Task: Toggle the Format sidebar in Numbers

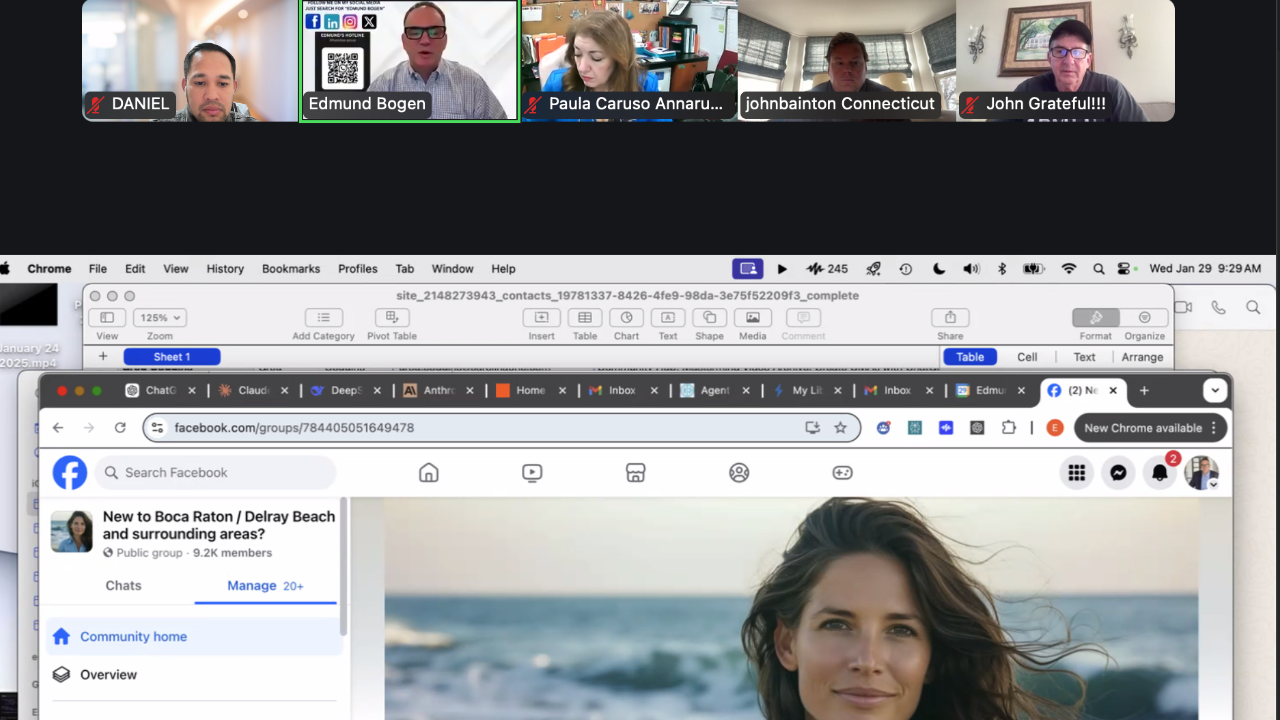Action: 1095,318
